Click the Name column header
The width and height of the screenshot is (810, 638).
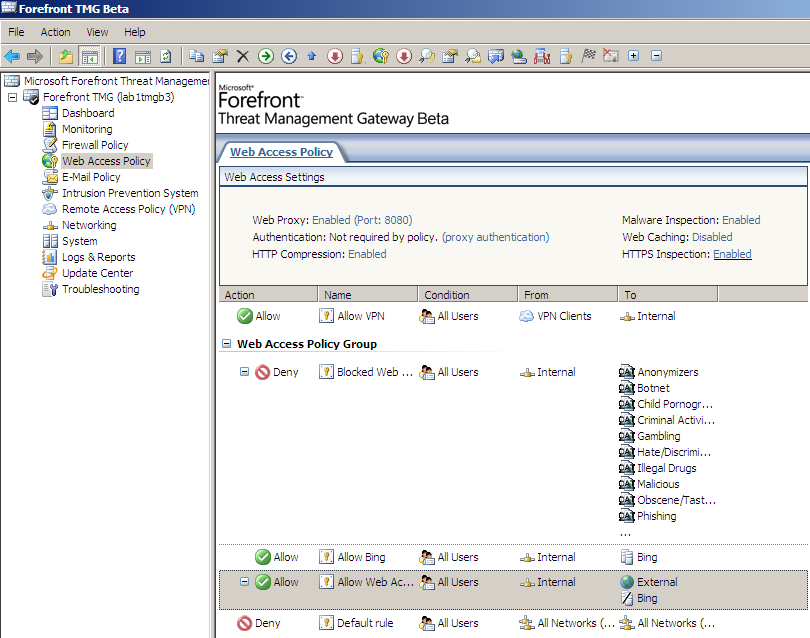pyautogui.click(x=368, y=294)
